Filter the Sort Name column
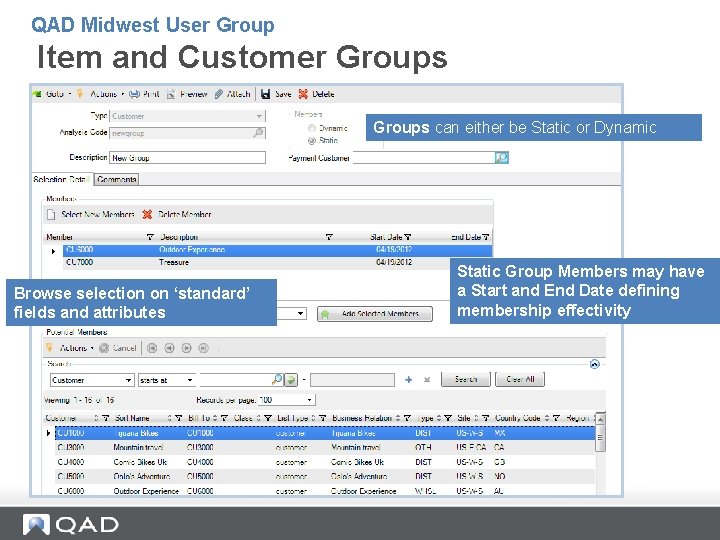The image size is (720, 540). coord(179,418)
